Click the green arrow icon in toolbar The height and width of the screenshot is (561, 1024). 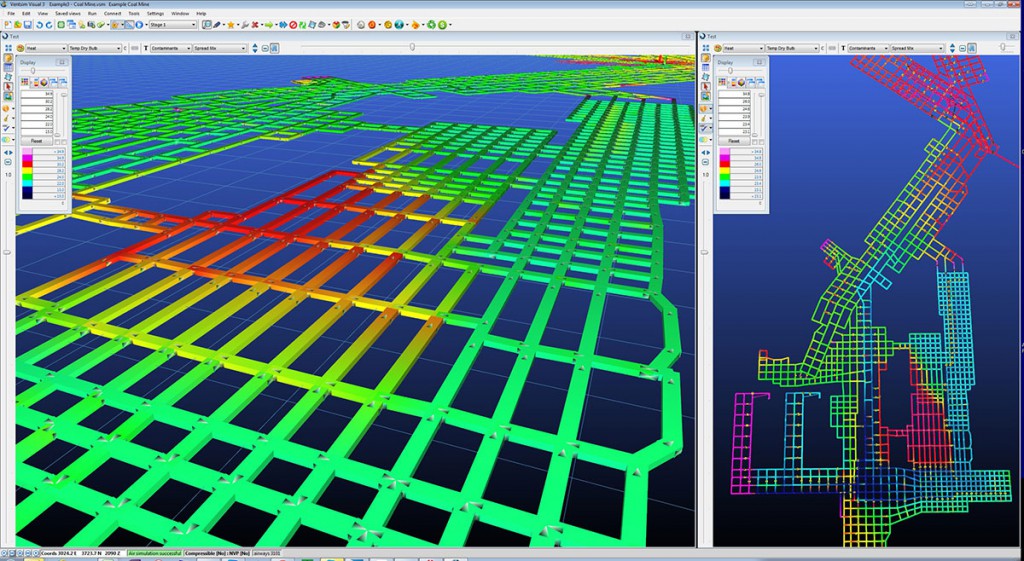tap(269, 25)
